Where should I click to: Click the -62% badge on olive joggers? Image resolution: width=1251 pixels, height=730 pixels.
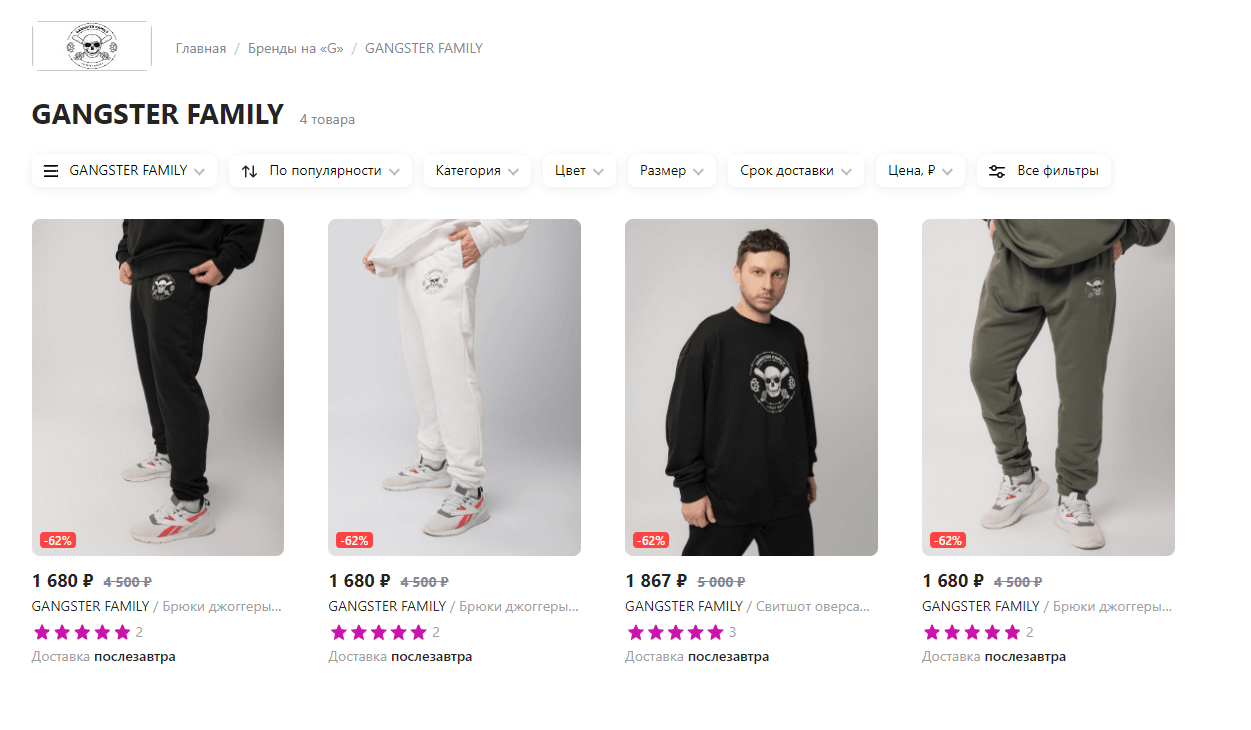(947, 541)
